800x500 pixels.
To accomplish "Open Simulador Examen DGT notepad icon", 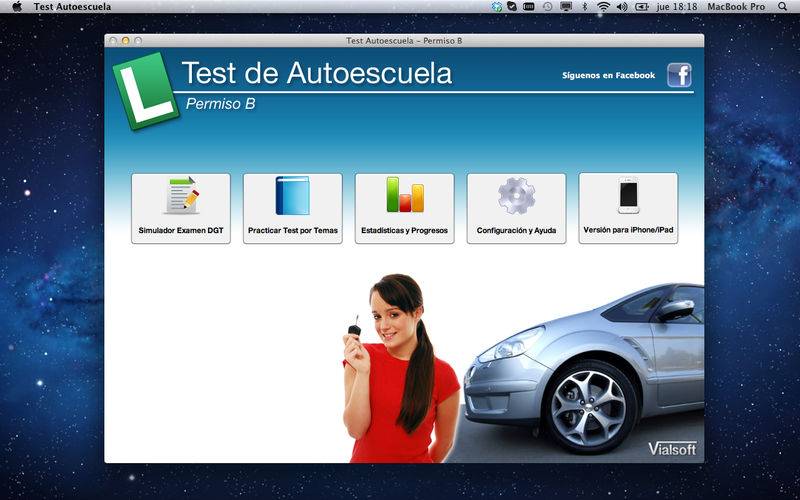I will coord(181,196).
